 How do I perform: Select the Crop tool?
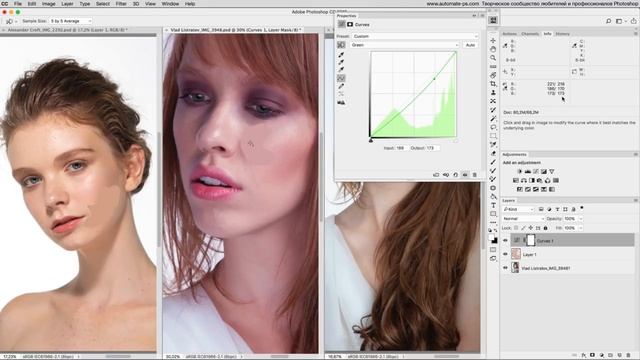click(493, 84)
